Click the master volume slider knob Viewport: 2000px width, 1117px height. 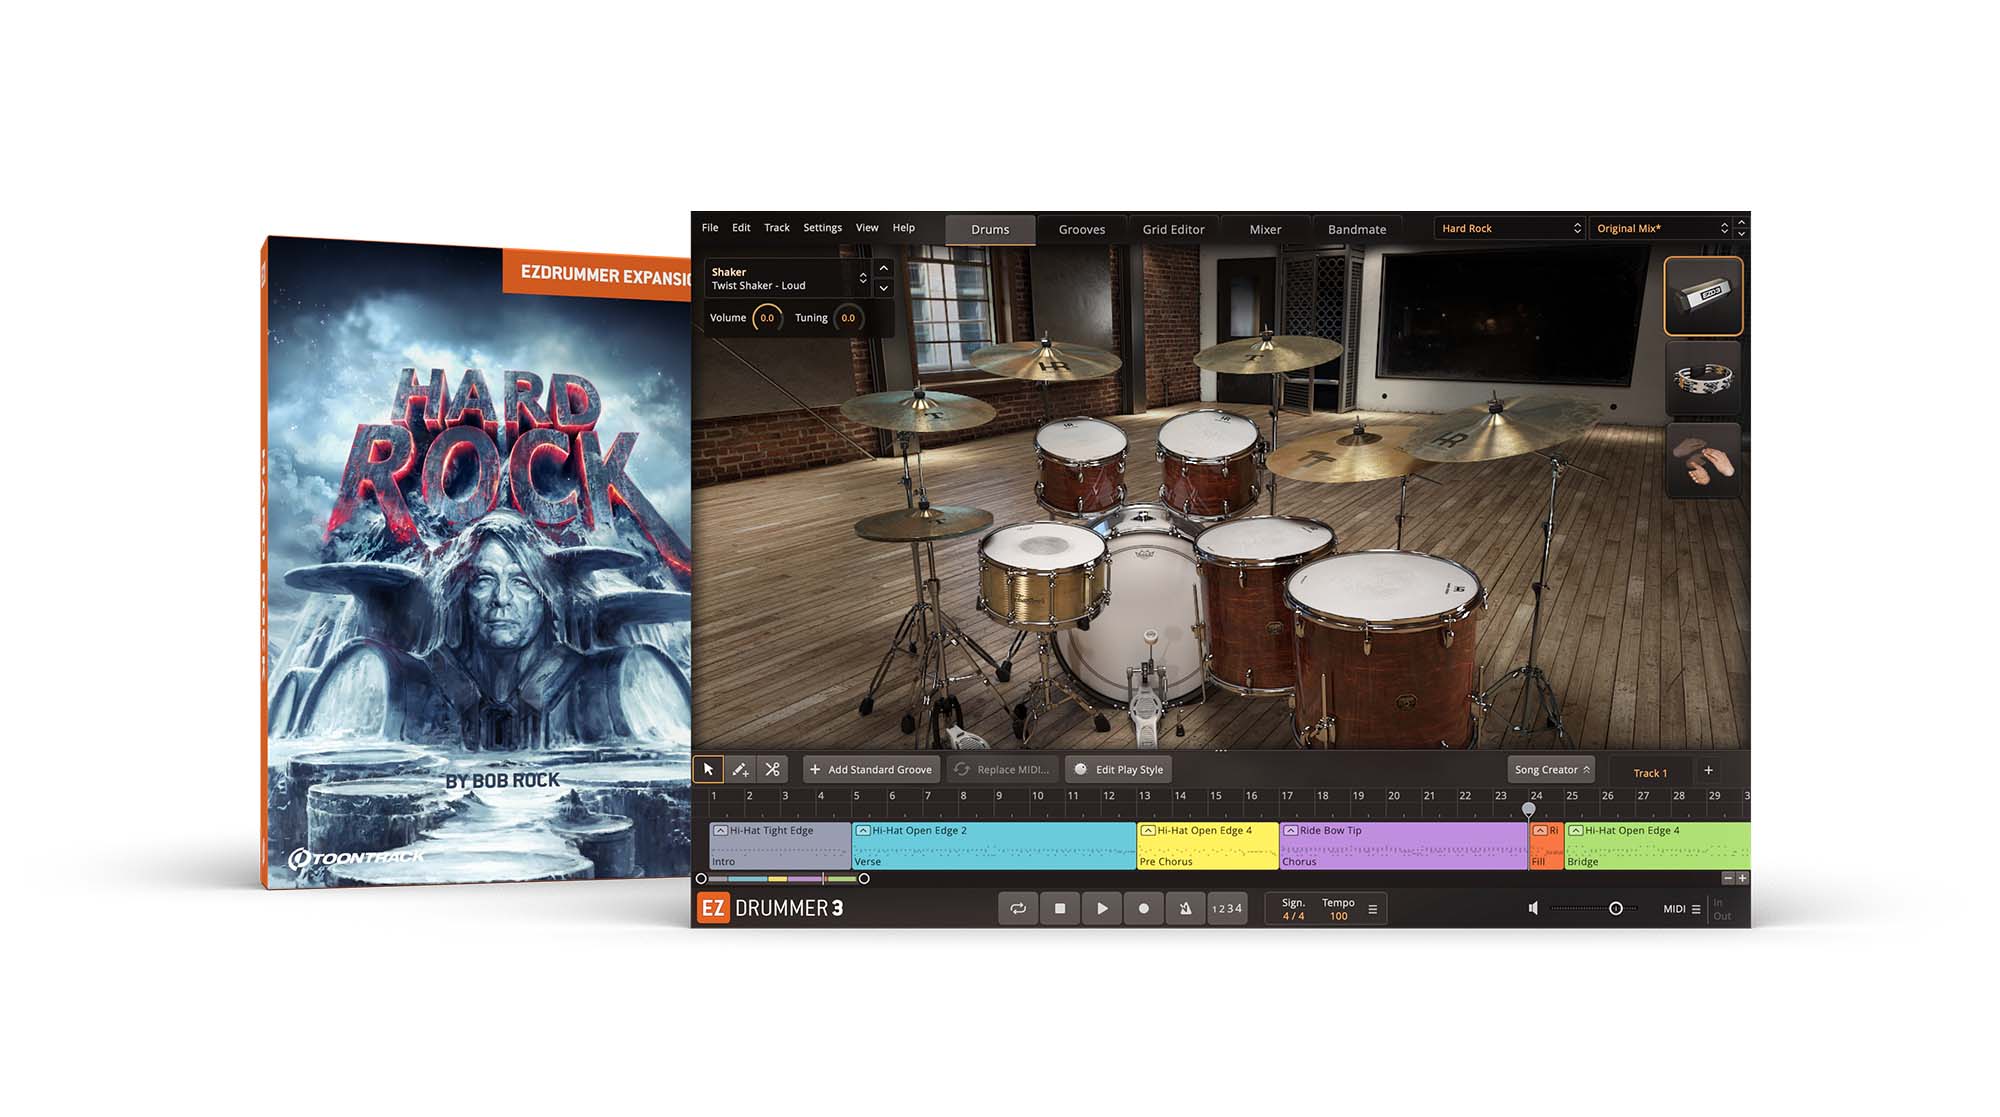[1615, 908]
